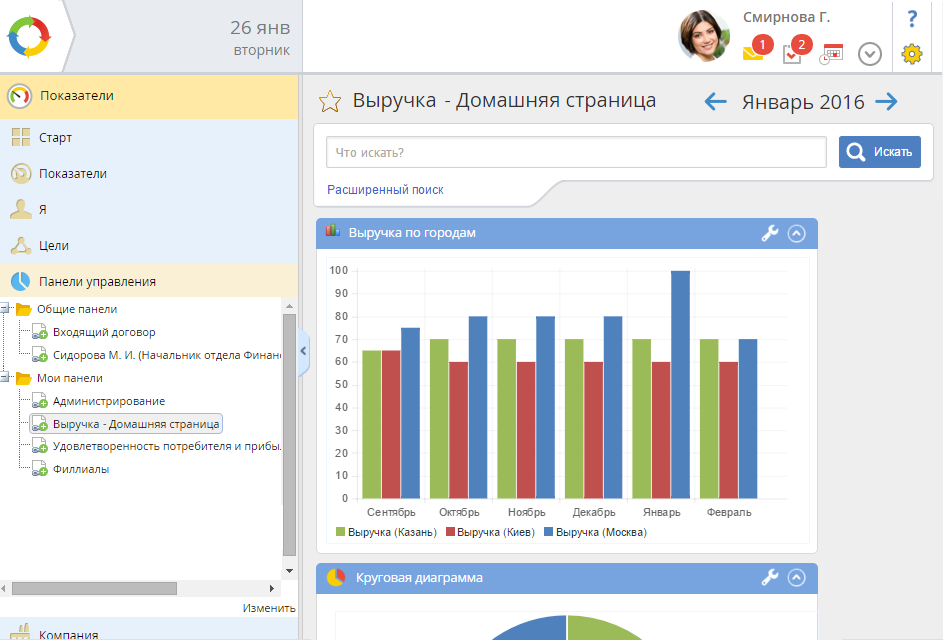The width and height of the screenshot is (943, 640).
Task: Expand the user menu dropdown arrow
Action: (870, 54)
